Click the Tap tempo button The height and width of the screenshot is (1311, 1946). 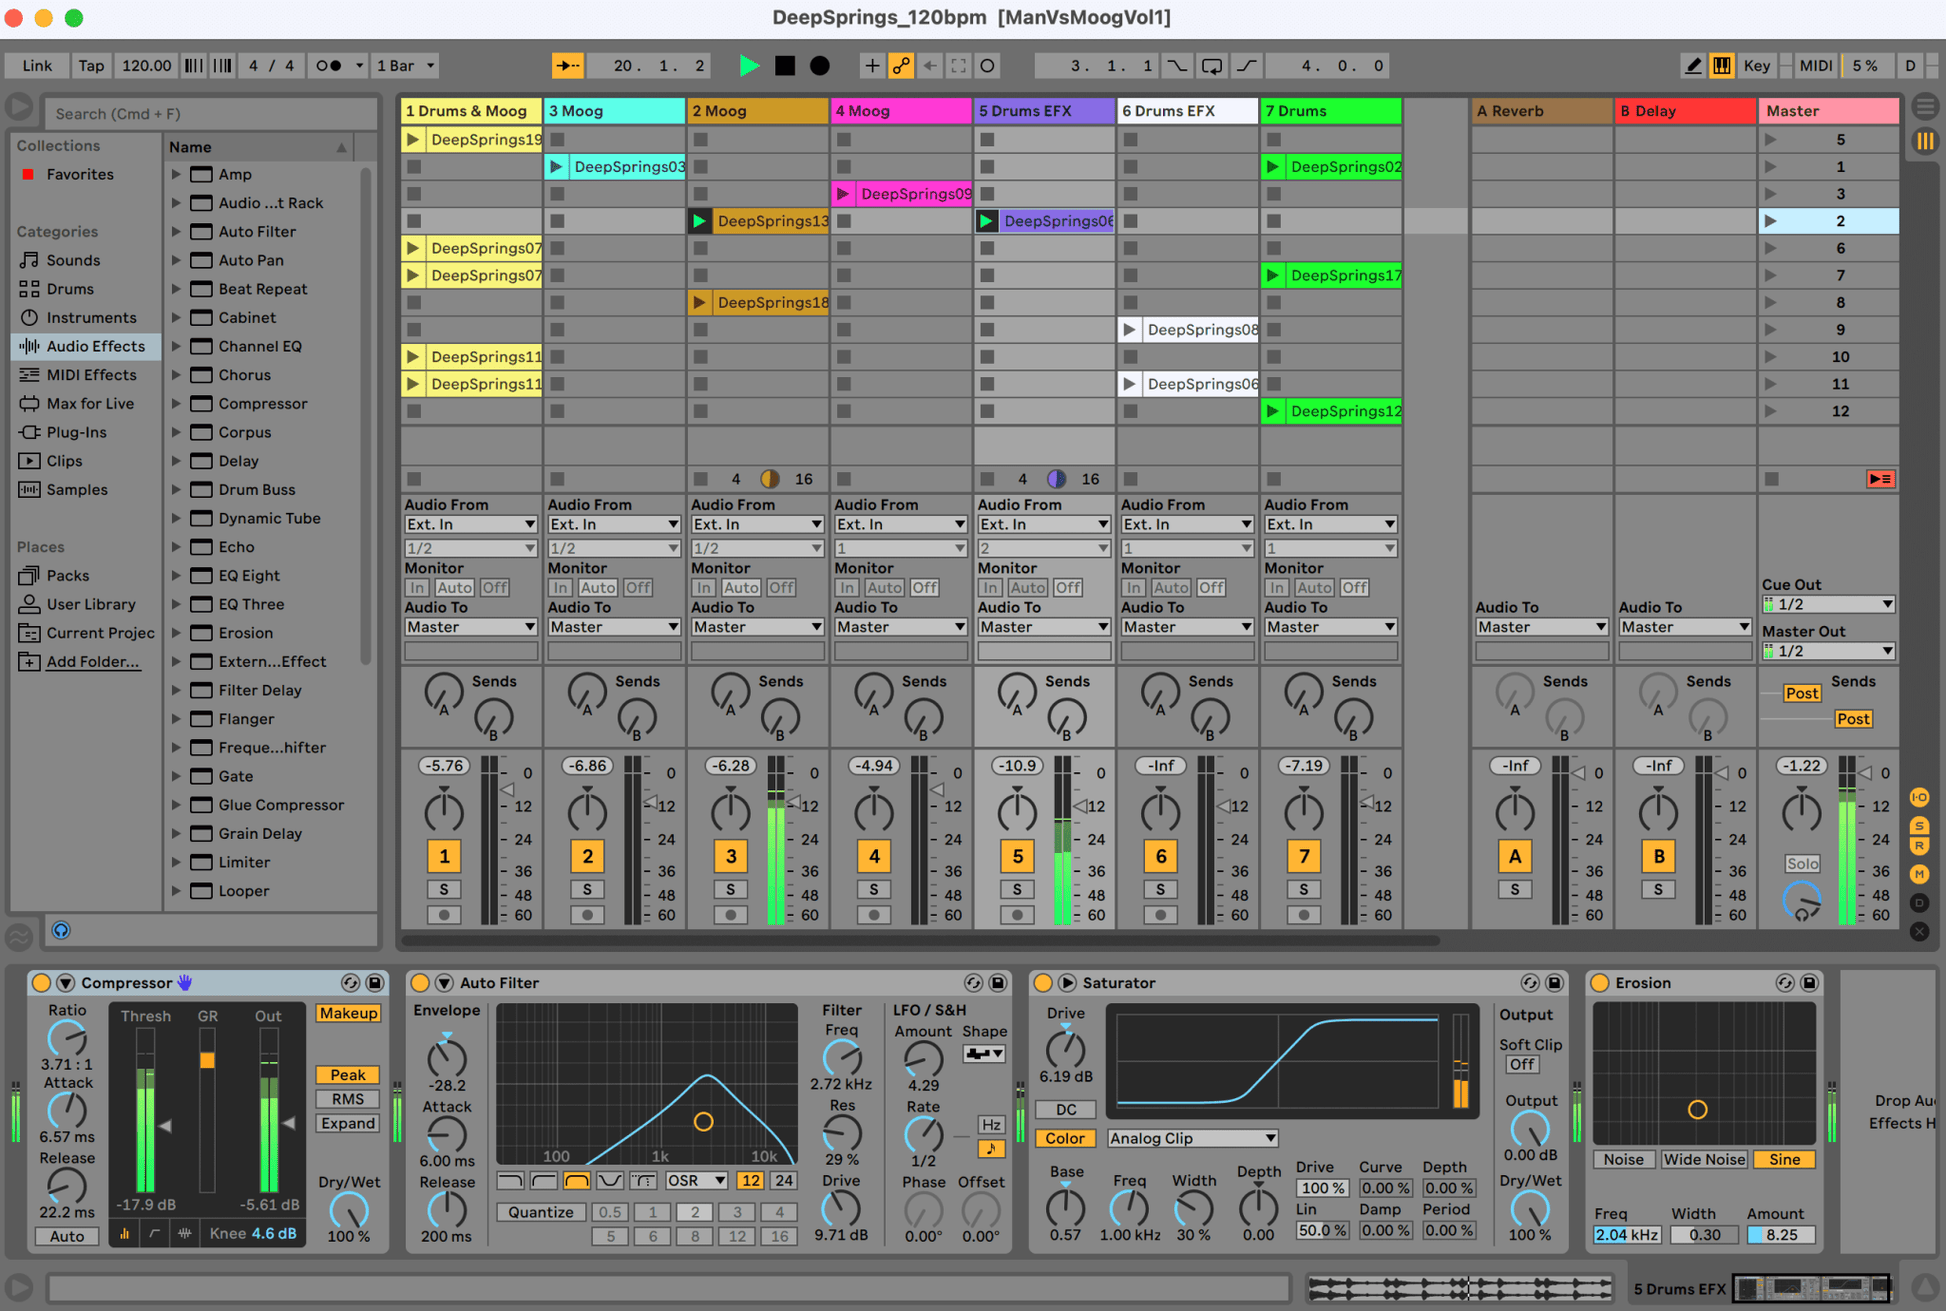click(x=91, y=65)
